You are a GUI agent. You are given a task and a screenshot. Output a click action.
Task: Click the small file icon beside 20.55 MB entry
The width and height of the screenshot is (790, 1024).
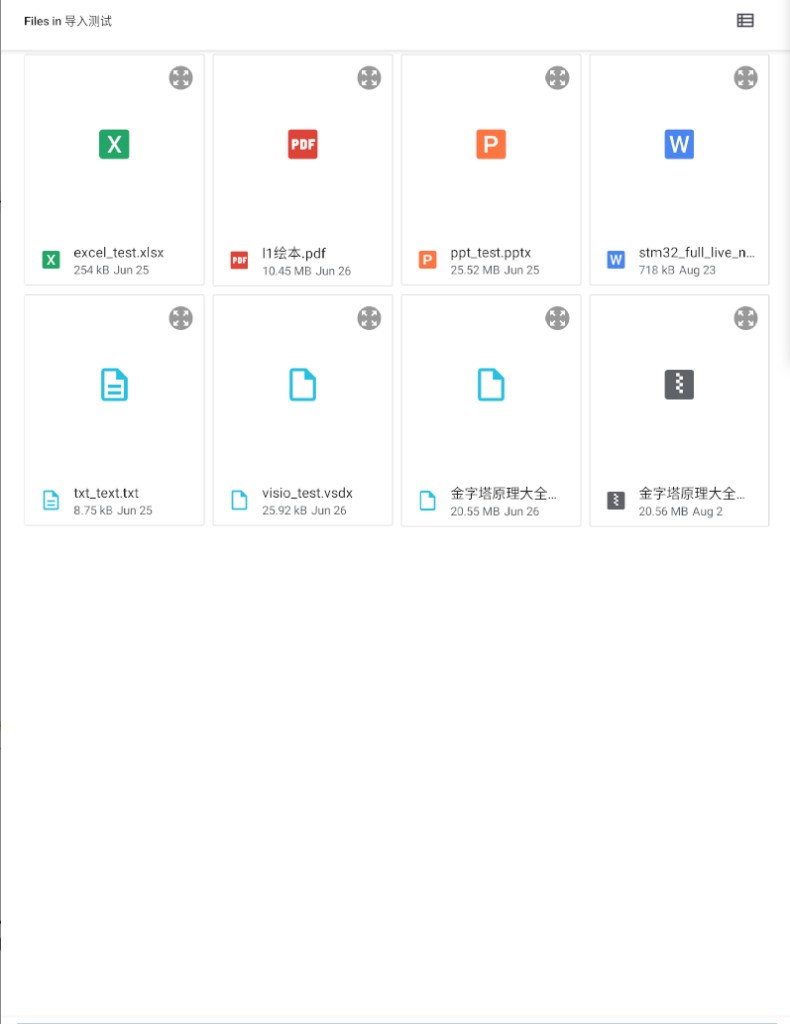(x=428, y=500)
